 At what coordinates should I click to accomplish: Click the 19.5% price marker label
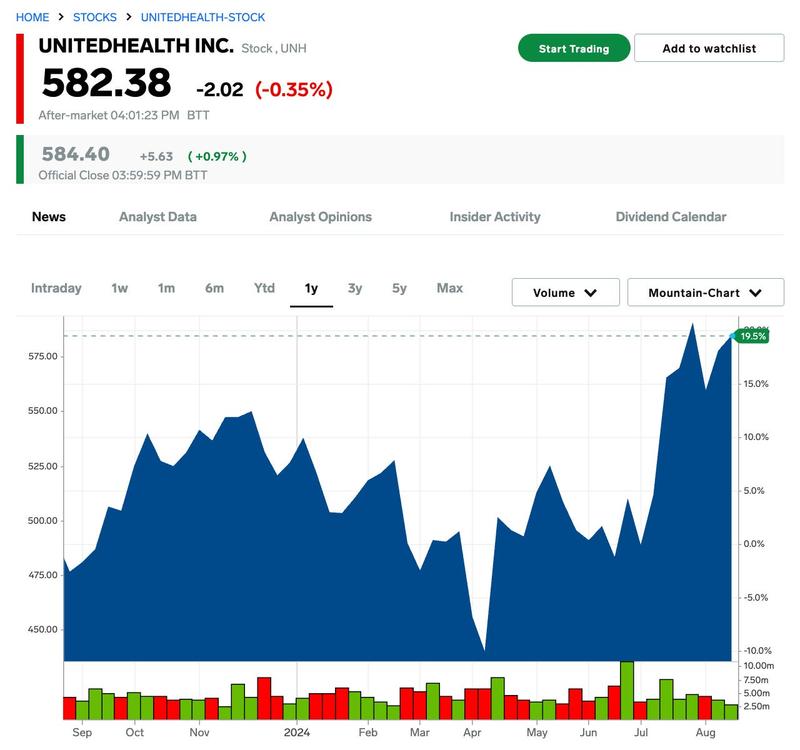point(753,336)
